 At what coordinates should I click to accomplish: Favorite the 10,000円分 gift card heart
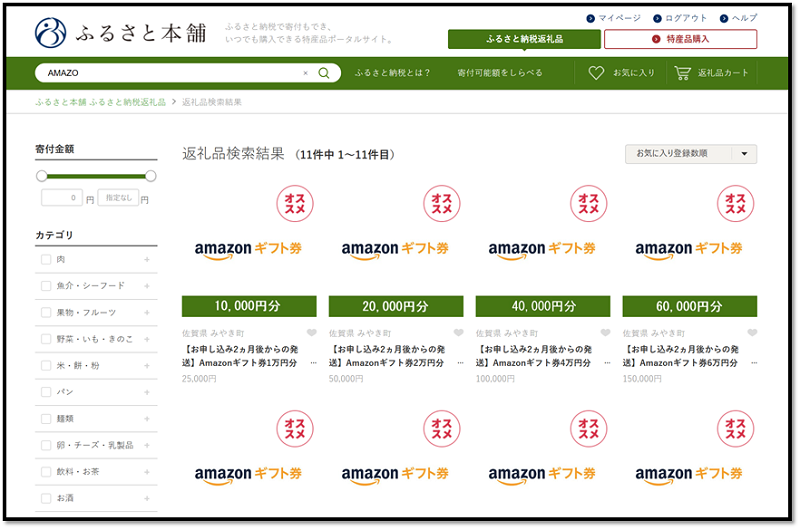click(311, 333)
